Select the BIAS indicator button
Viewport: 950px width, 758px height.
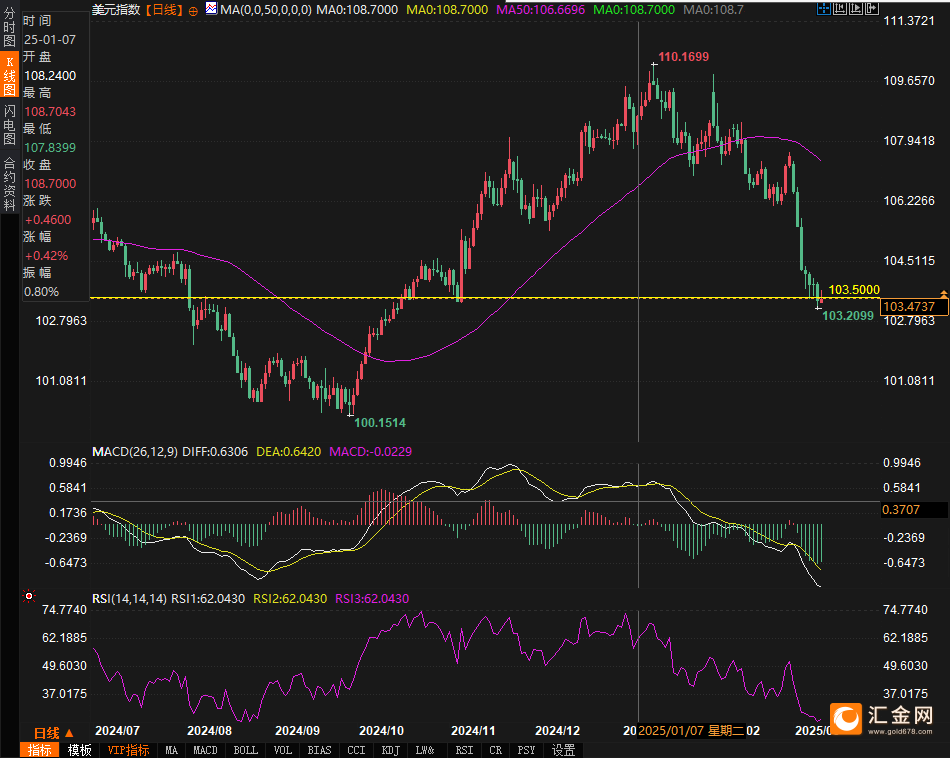(319, 750)
